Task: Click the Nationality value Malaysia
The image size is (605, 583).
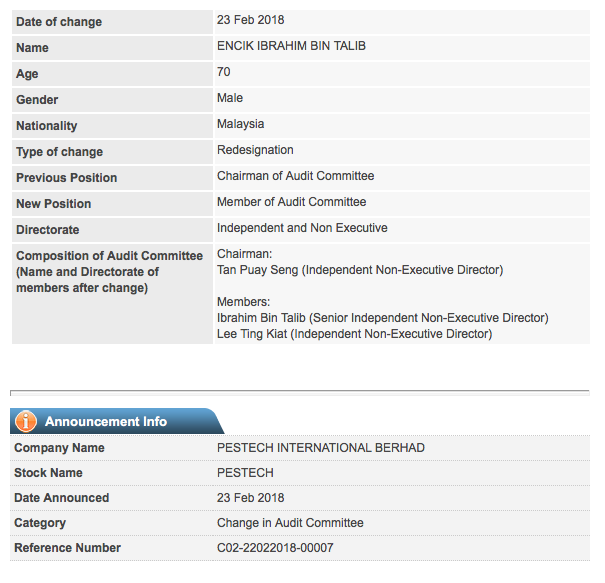Action: [x=242, y=124]
